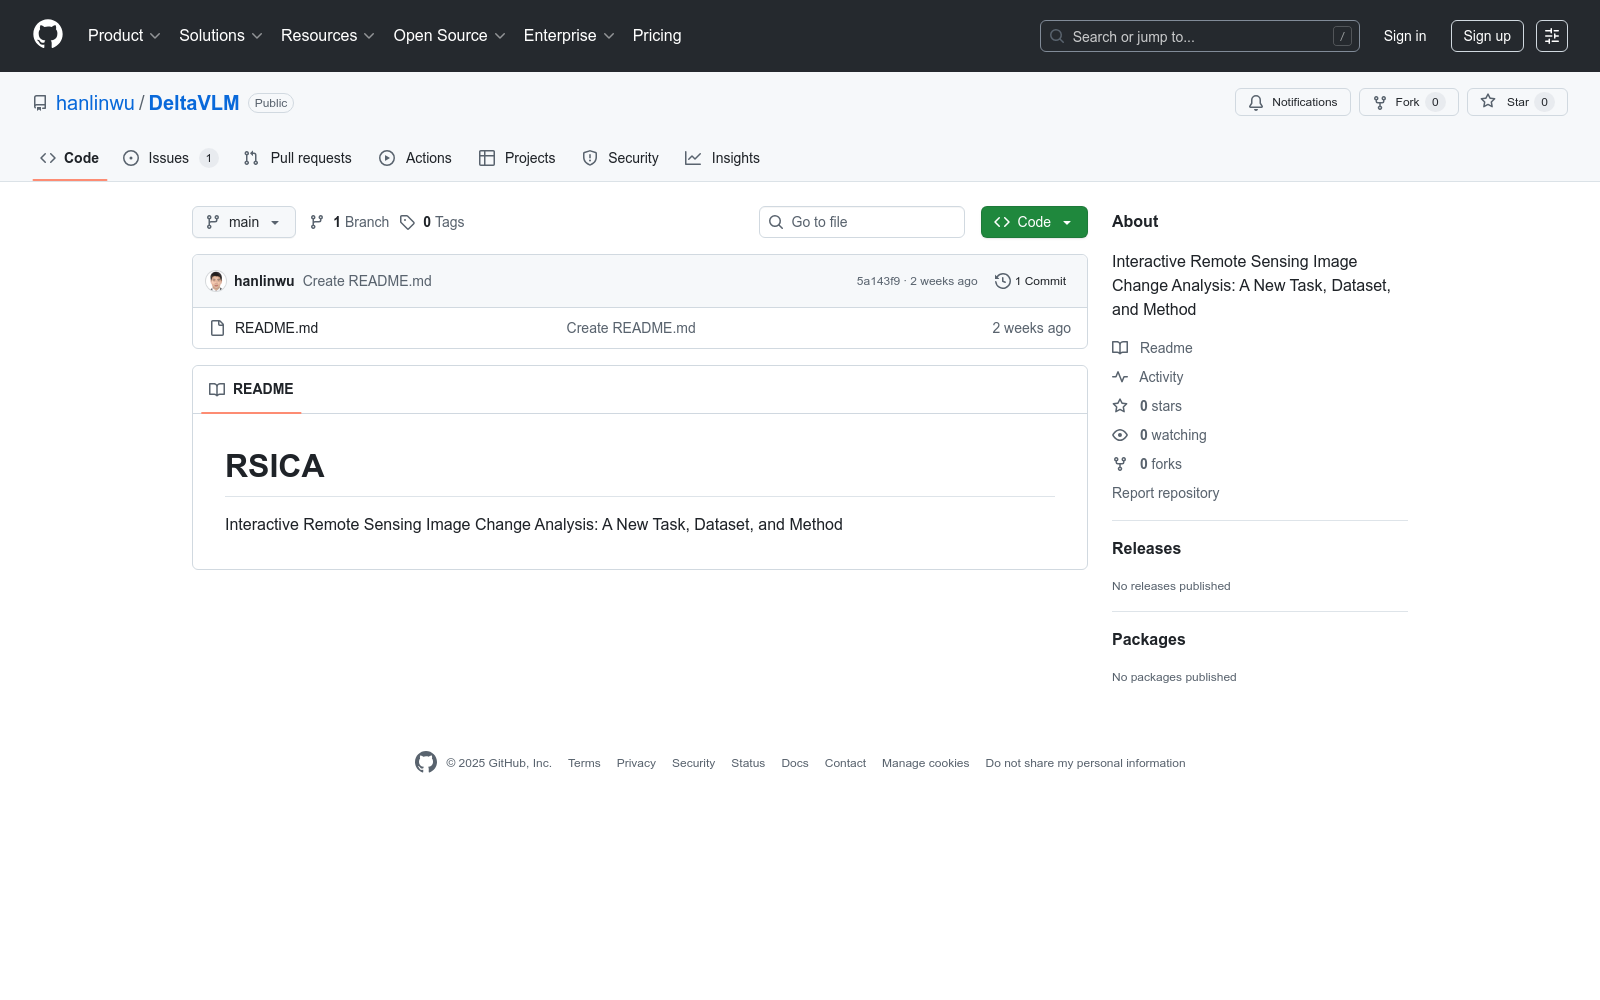Screen dimensions: 1600x1000
Task: Click the footer Contact link
Action: pos(845,763)
